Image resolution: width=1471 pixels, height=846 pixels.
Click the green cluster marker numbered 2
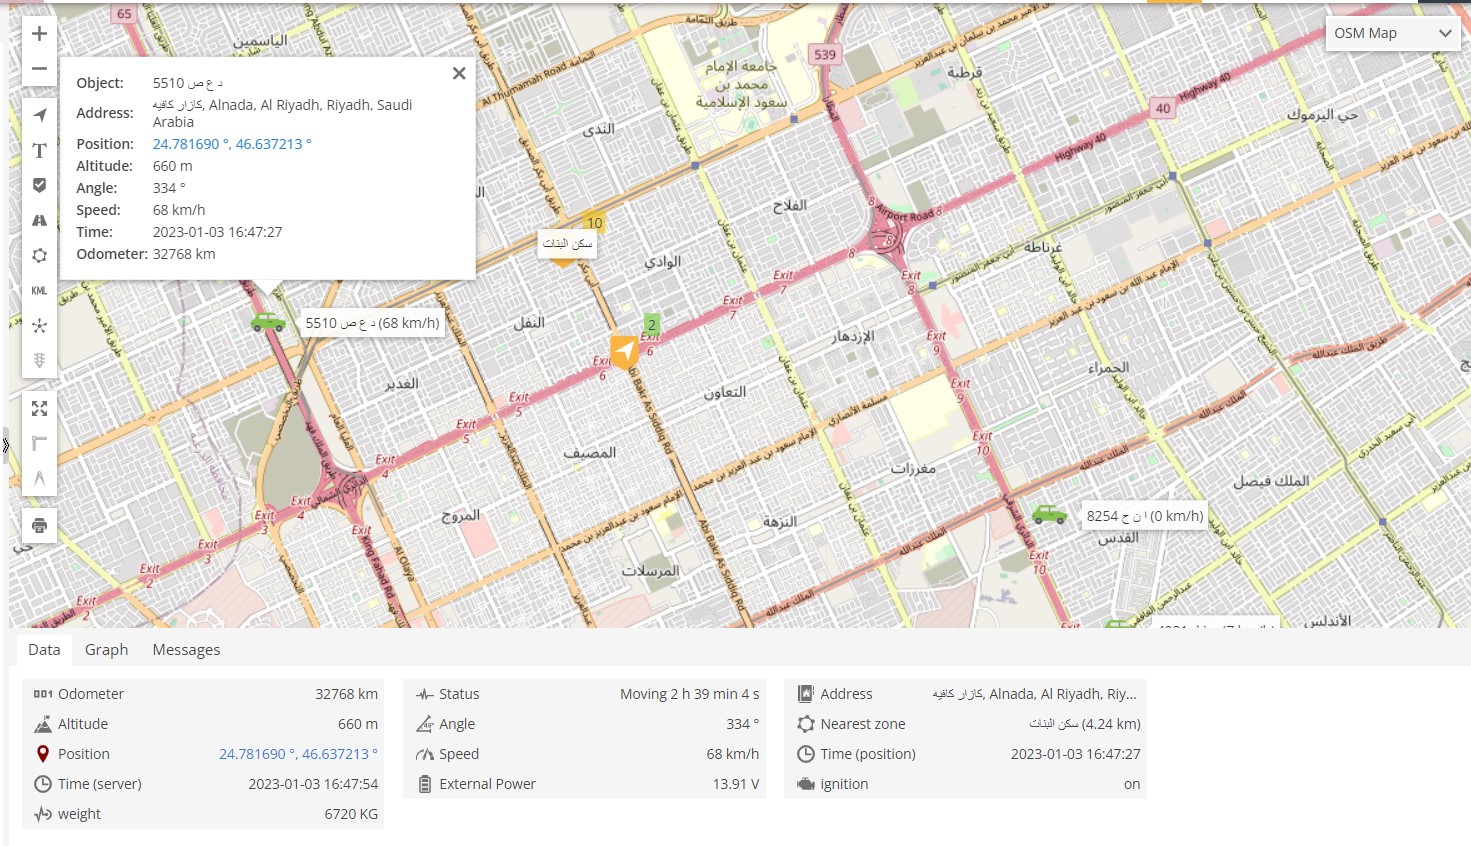point(652,324)
